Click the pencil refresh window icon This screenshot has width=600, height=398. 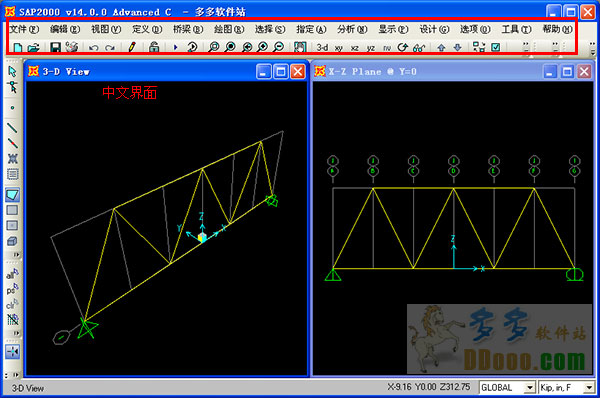tap(132, 47)
